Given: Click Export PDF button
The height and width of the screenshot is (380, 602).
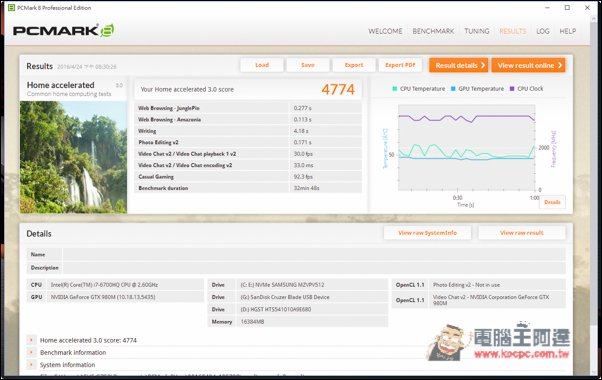Looking at the screenshot, I should 400,65.
